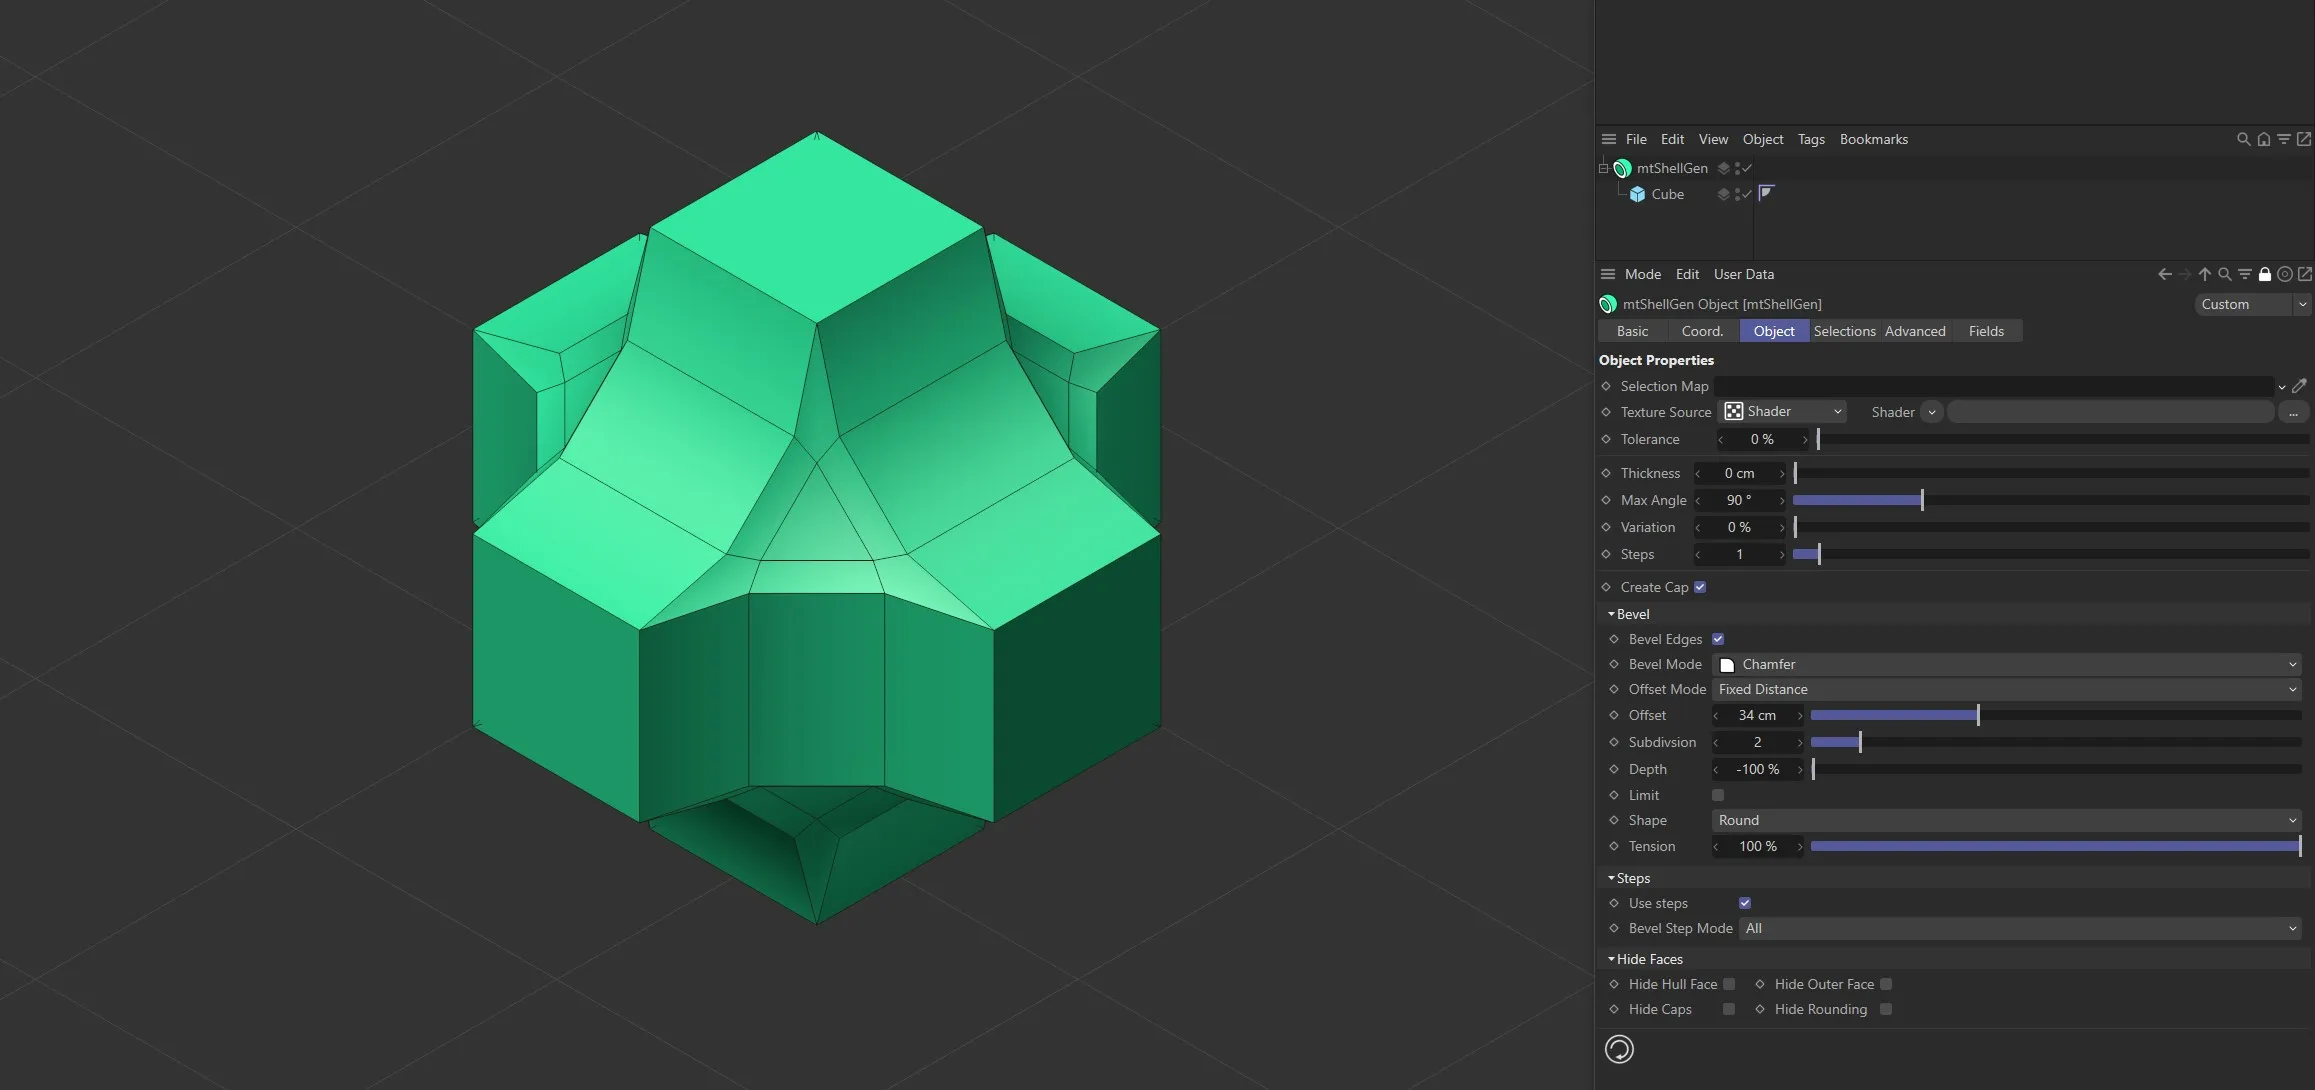Click the home icon in Object Manager
The image size is (2315, 1090).
pos(2264,140)
